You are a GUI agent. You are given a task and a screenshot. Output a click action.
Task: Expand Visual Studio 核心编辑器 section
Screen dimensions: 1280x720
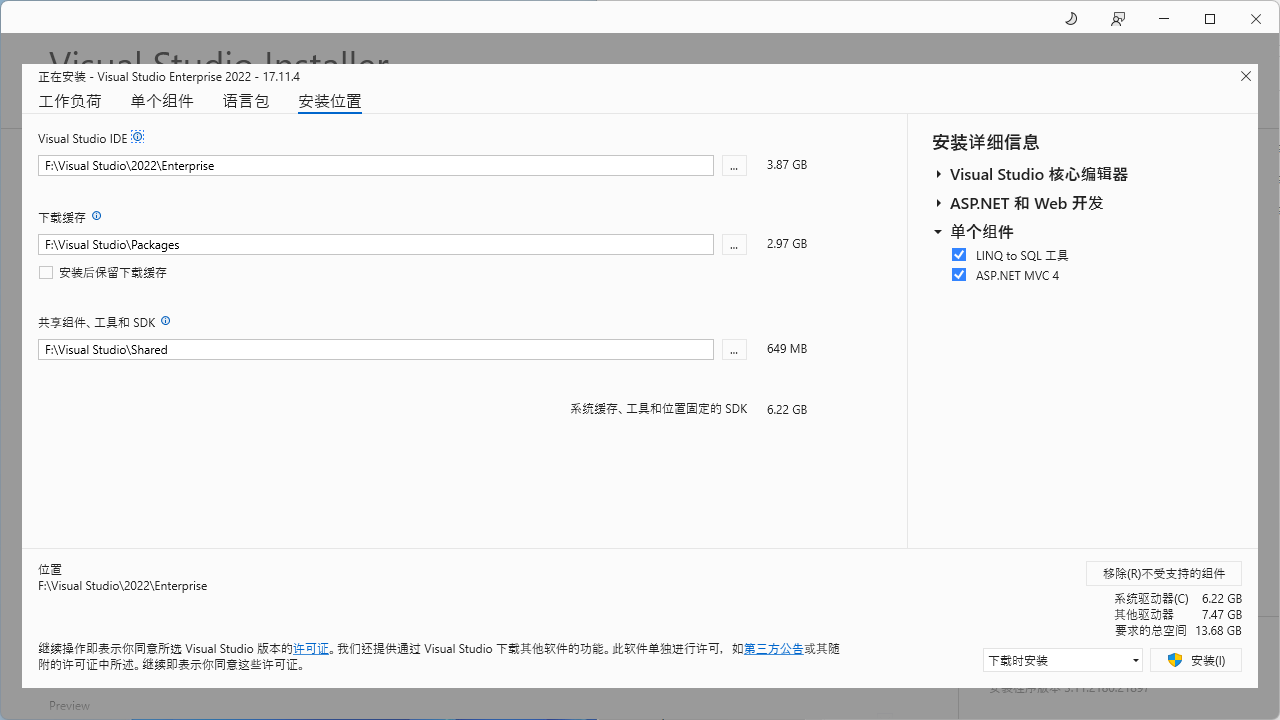(x=939, y=174)
